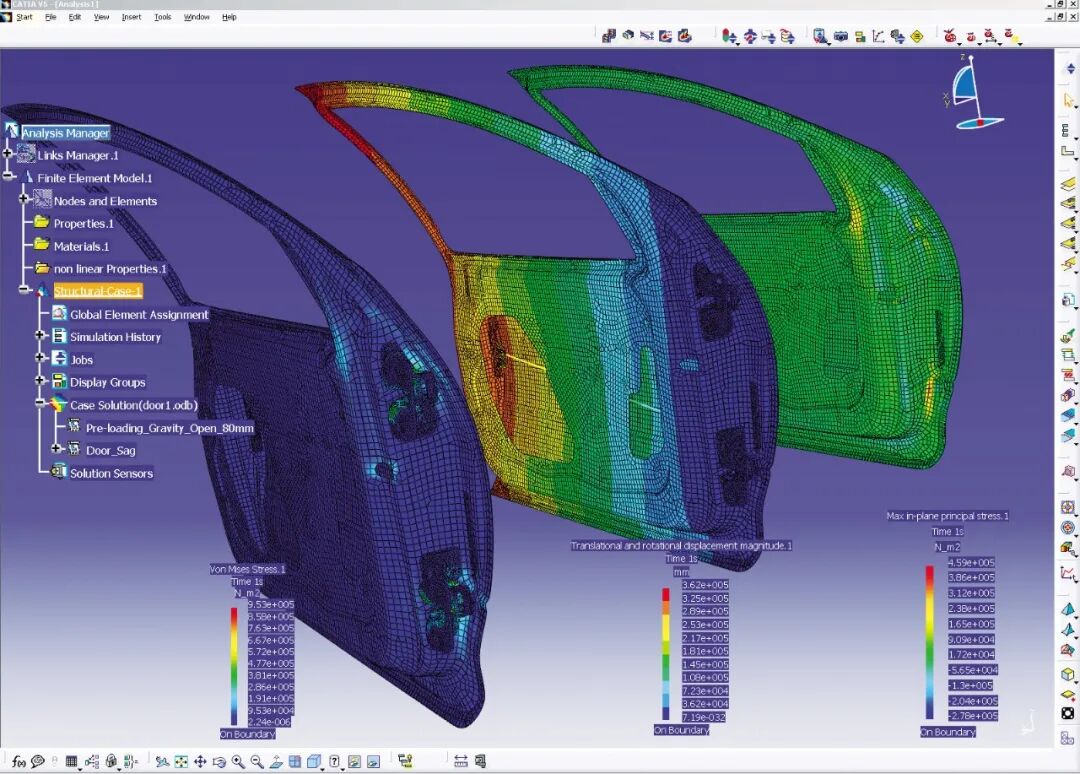Collapse the Finite Element Model.1 node

click(8, 177)
